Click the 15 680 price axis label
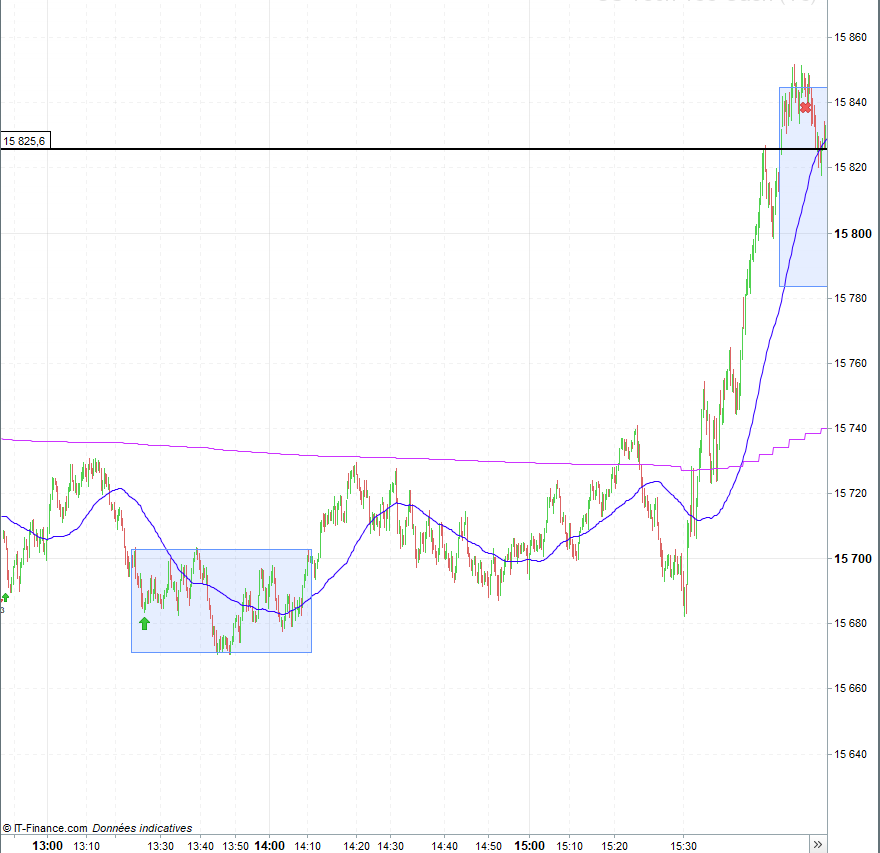The image size is (880, 853). [850, 623]
